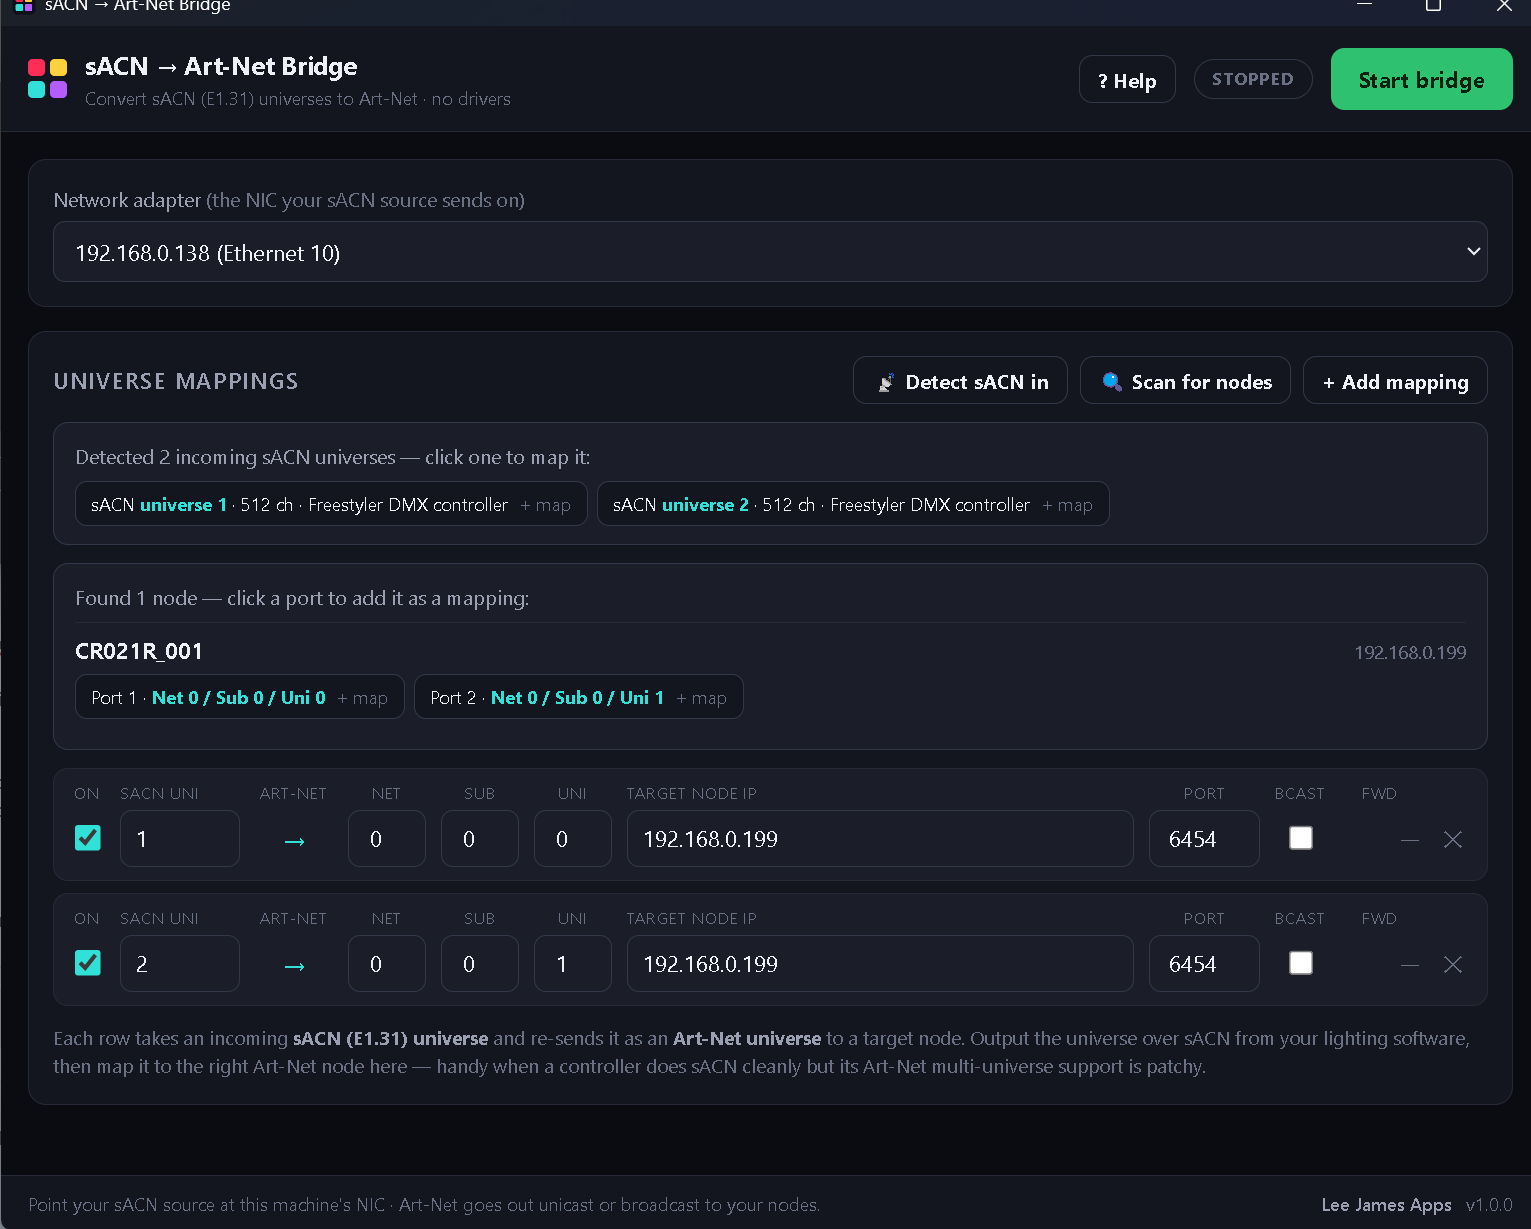Screen dimensions: 1531x1229
Task: Click the FWD dash on first mapping row
Action: 1410,840
